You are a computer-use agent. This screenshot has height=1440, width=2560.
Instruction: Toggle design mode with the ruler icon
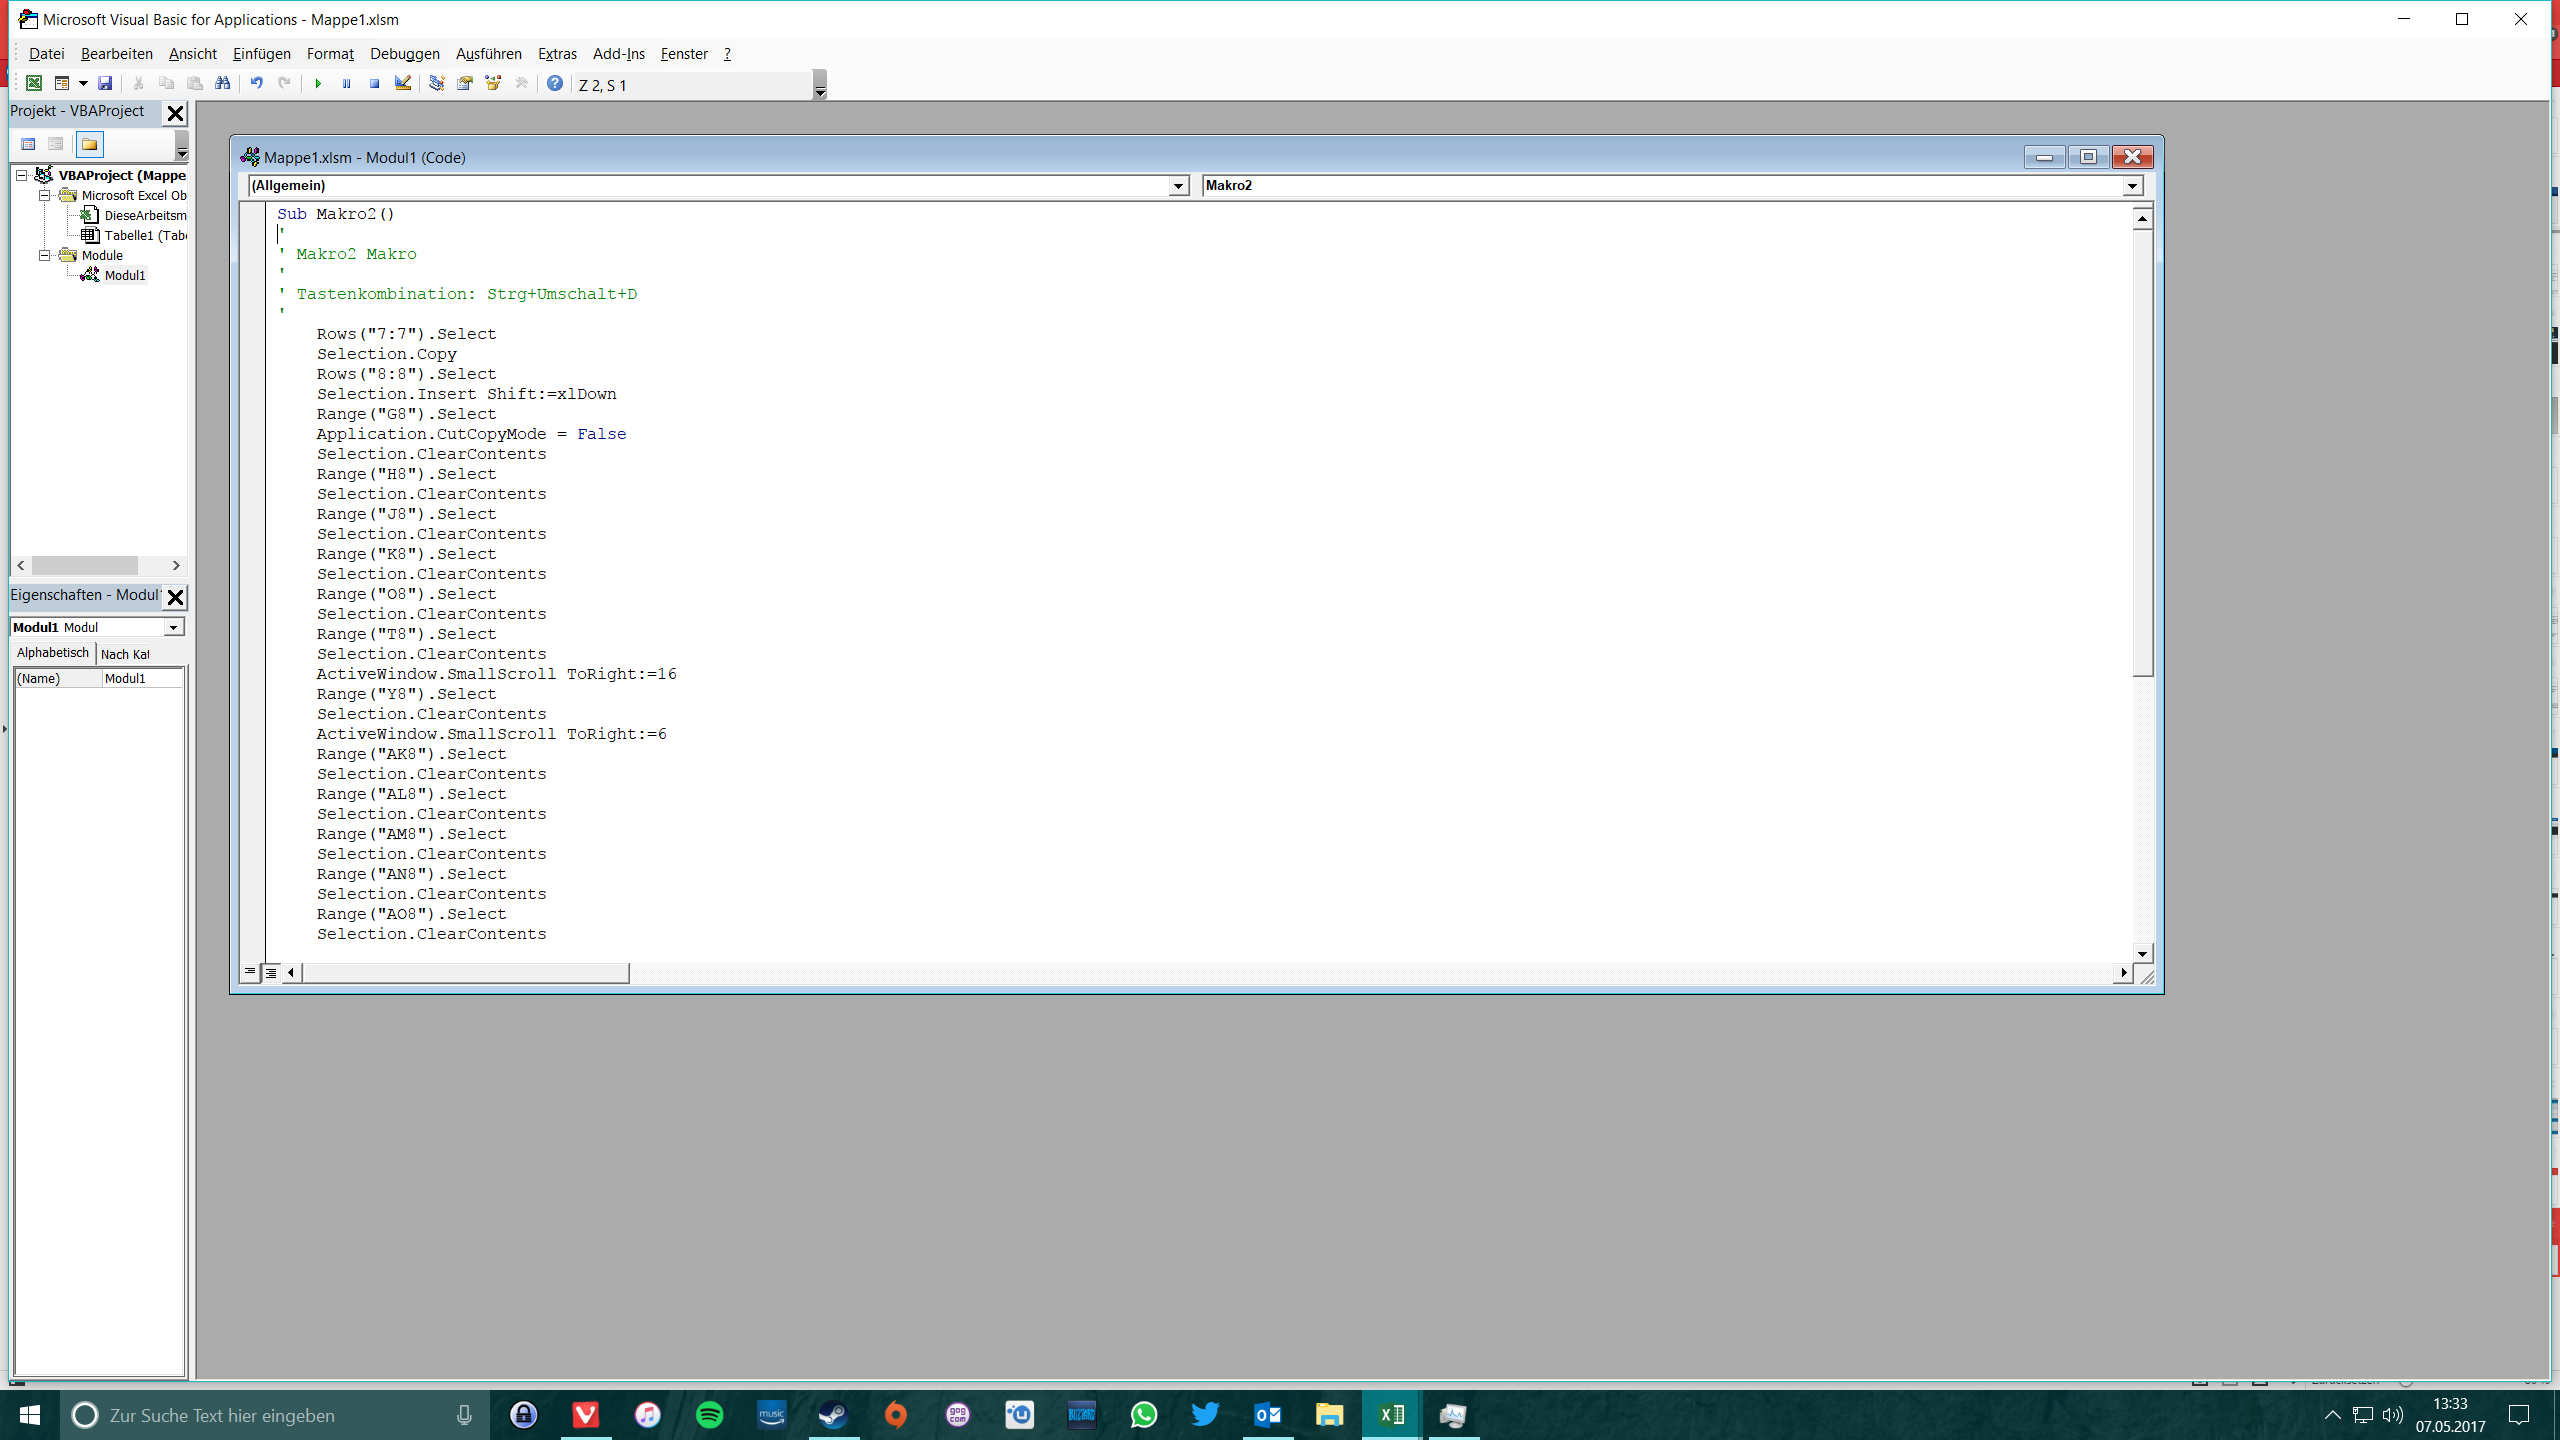(x=403, y=84)
